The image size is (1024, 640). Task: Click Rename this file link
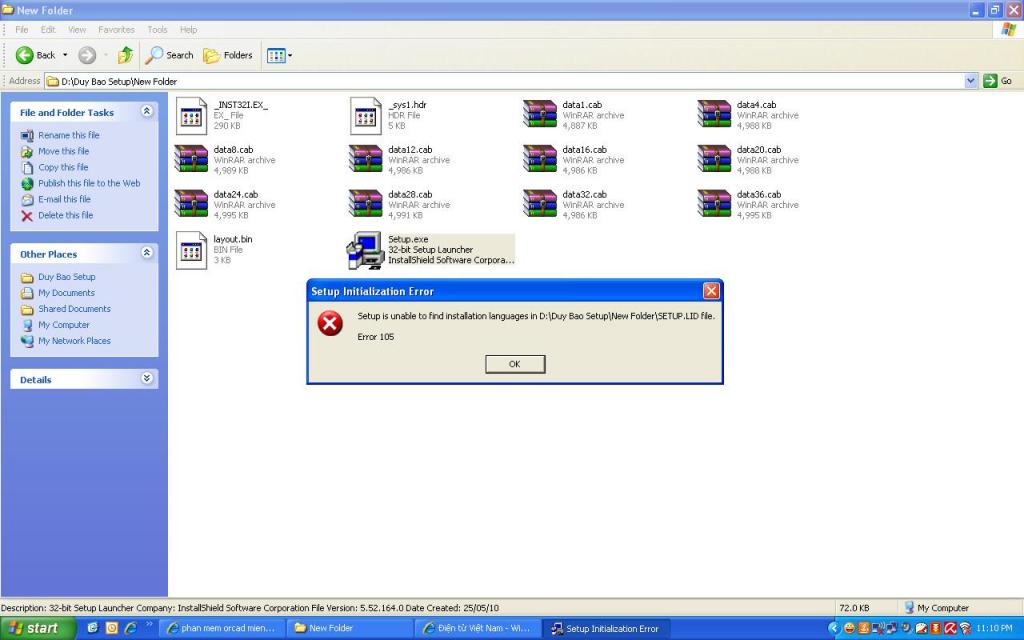pyautogui.click(x=69, y=135)
